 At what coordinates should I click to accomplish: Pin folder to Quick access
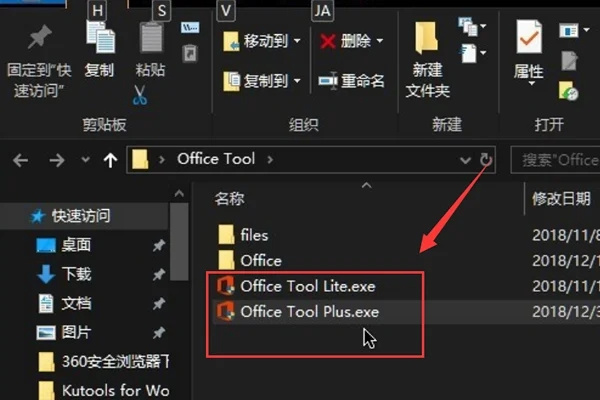point(39,60)
